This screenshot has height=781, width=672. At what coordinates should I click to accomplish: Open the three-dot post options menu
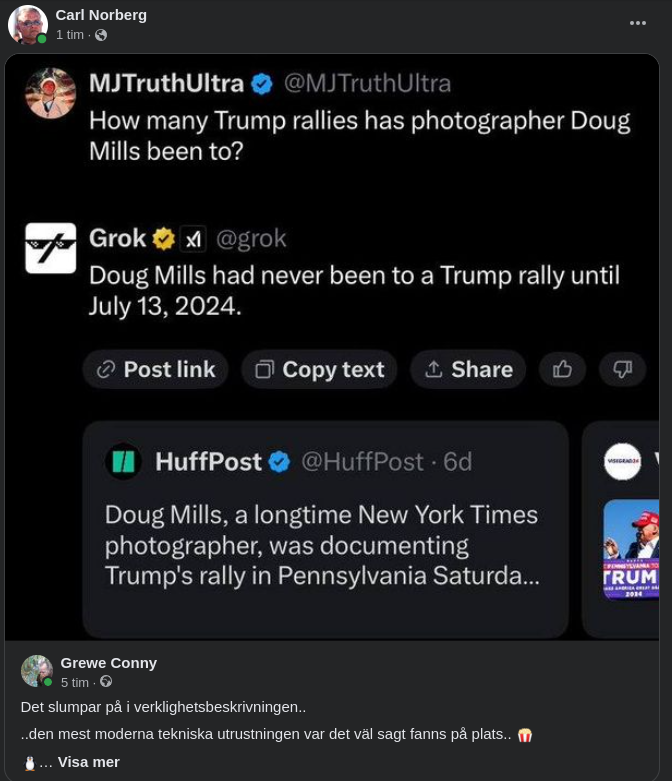point(637,23)
